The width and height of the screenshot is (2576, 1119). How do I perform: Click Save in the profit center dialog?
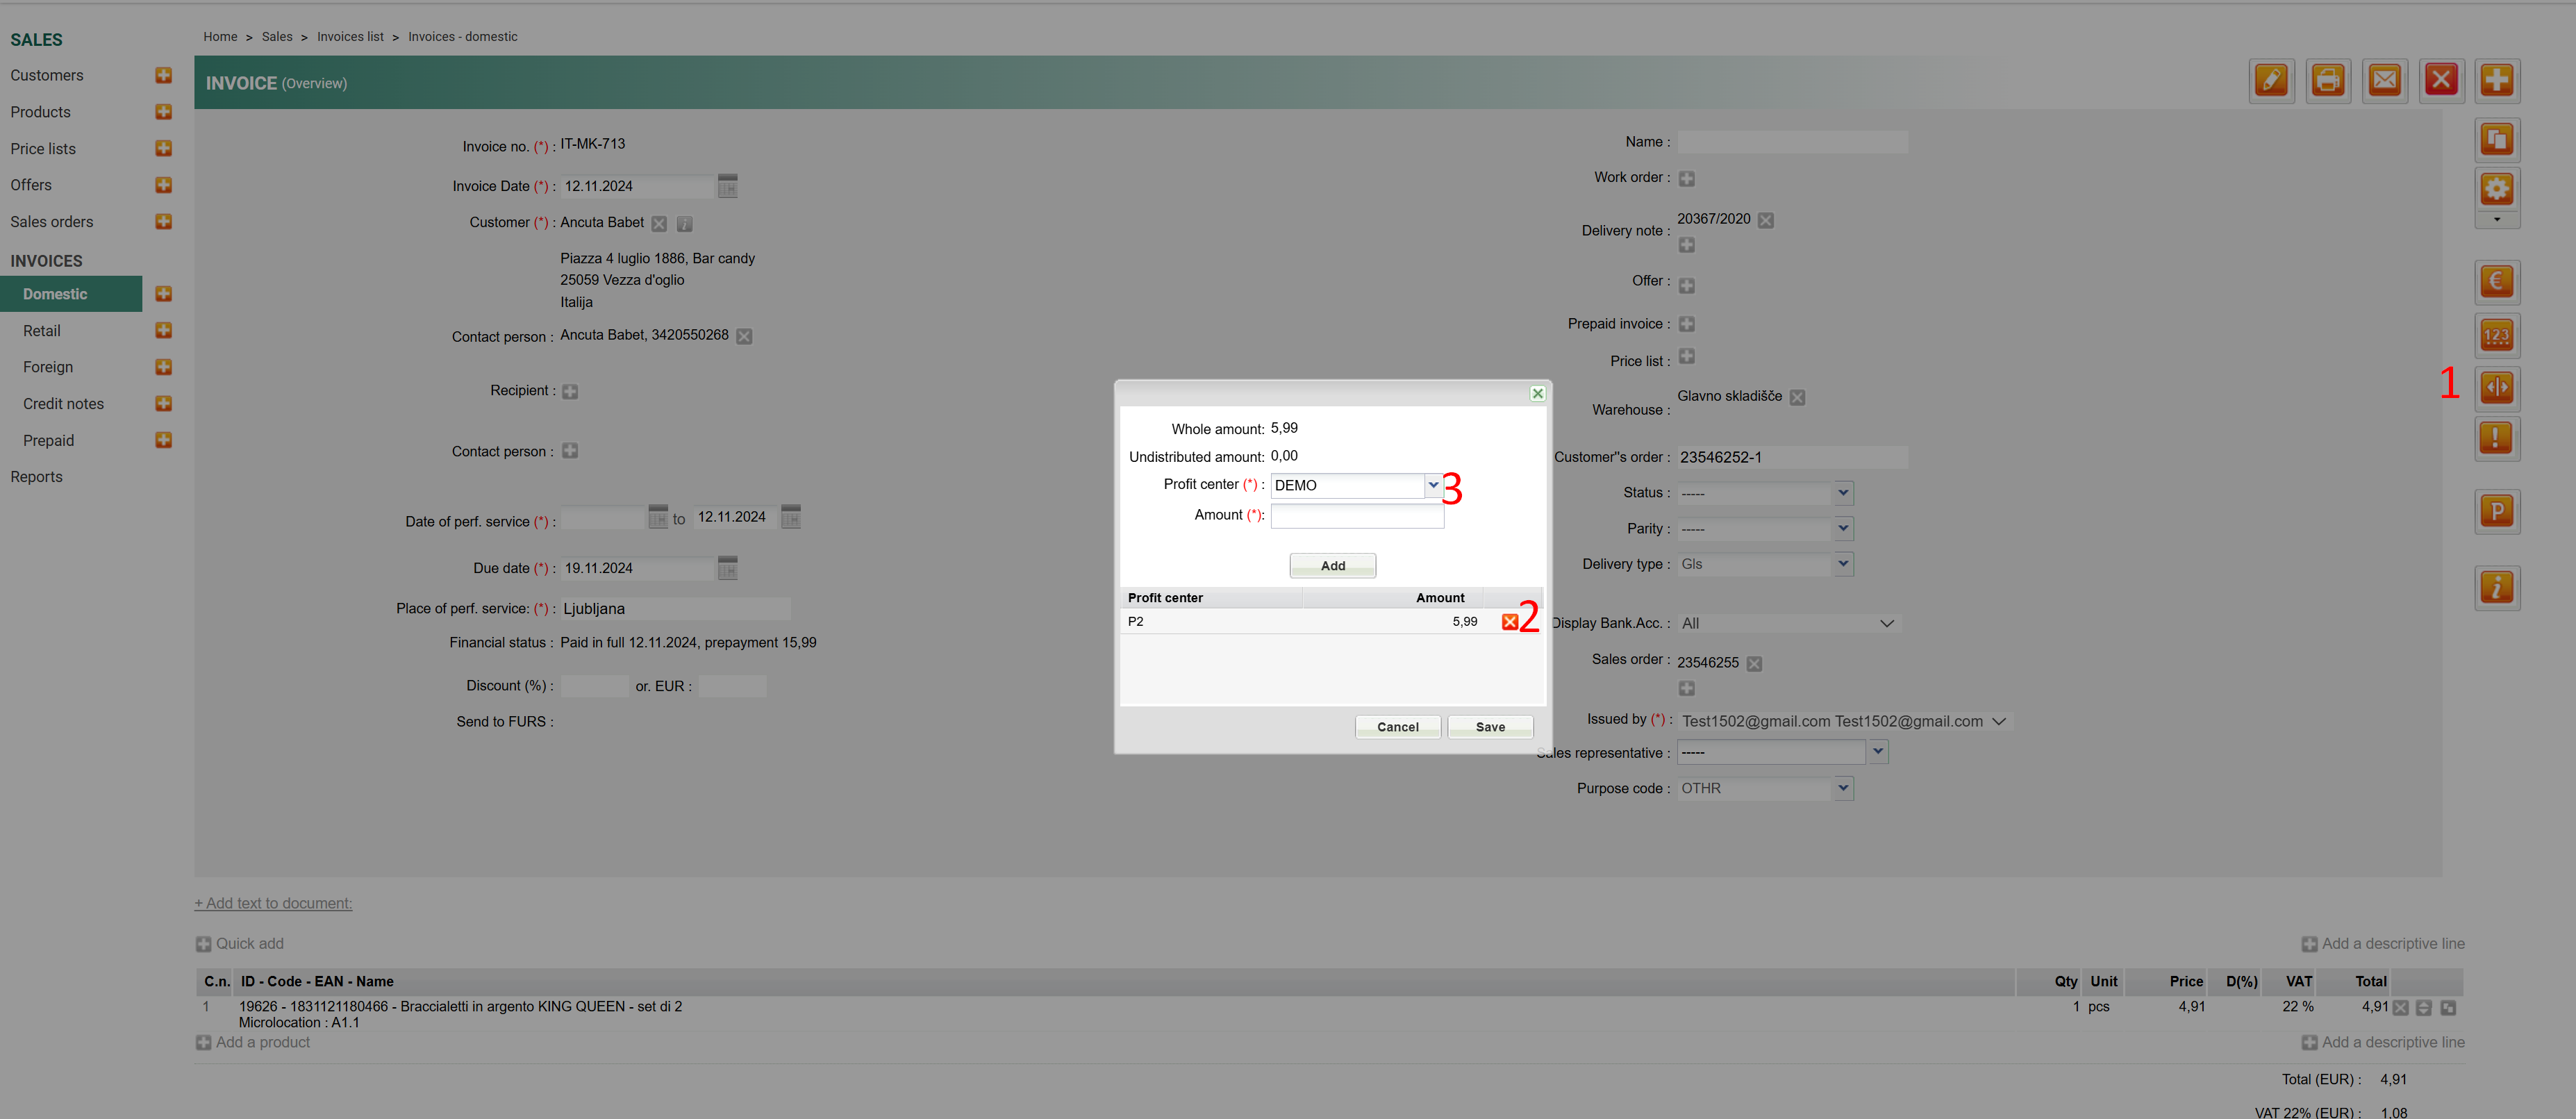[1489, 727]
